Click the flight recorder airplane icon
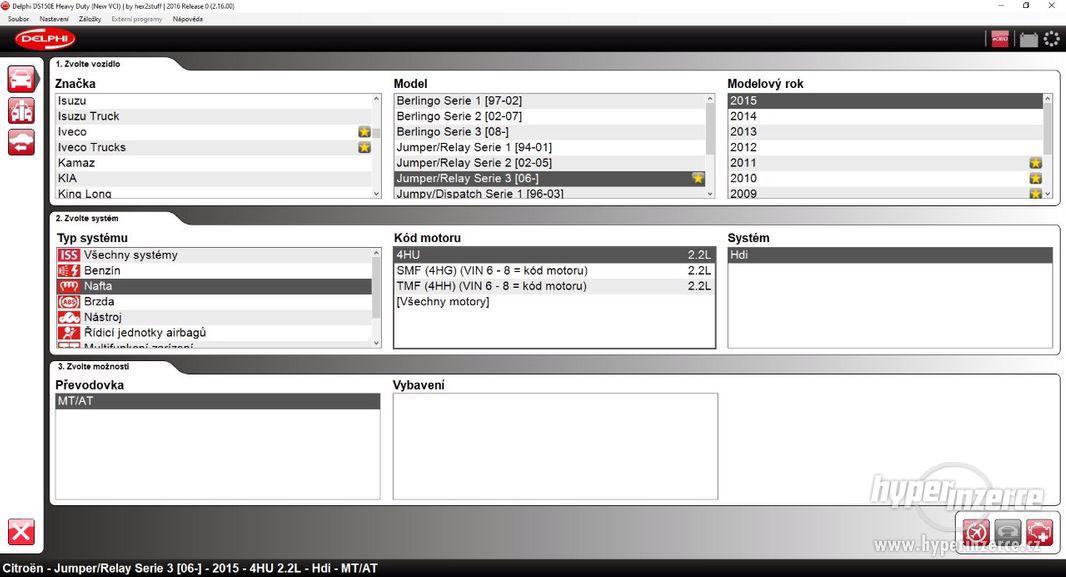 (976, 531)
